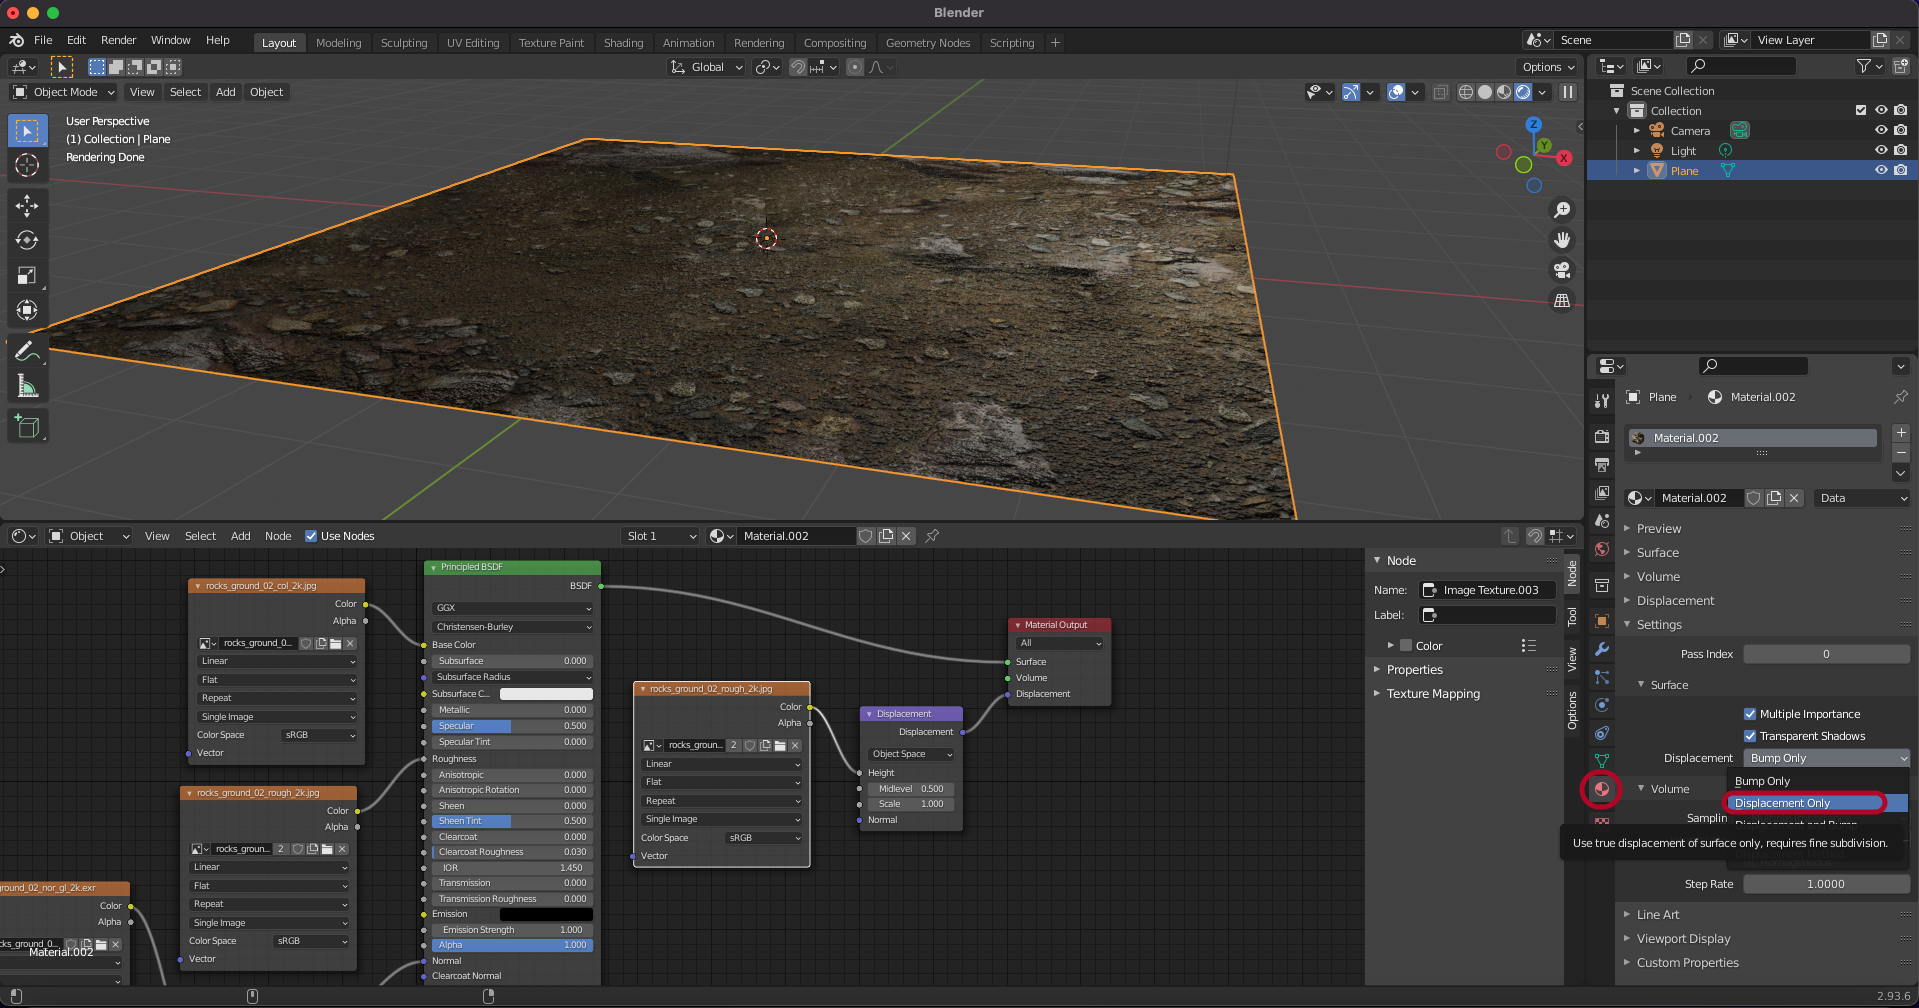The width and height of the screenshot is (1919, 1008).
Task: Switch to the Shading workspace tab
Action: [623, 43]
